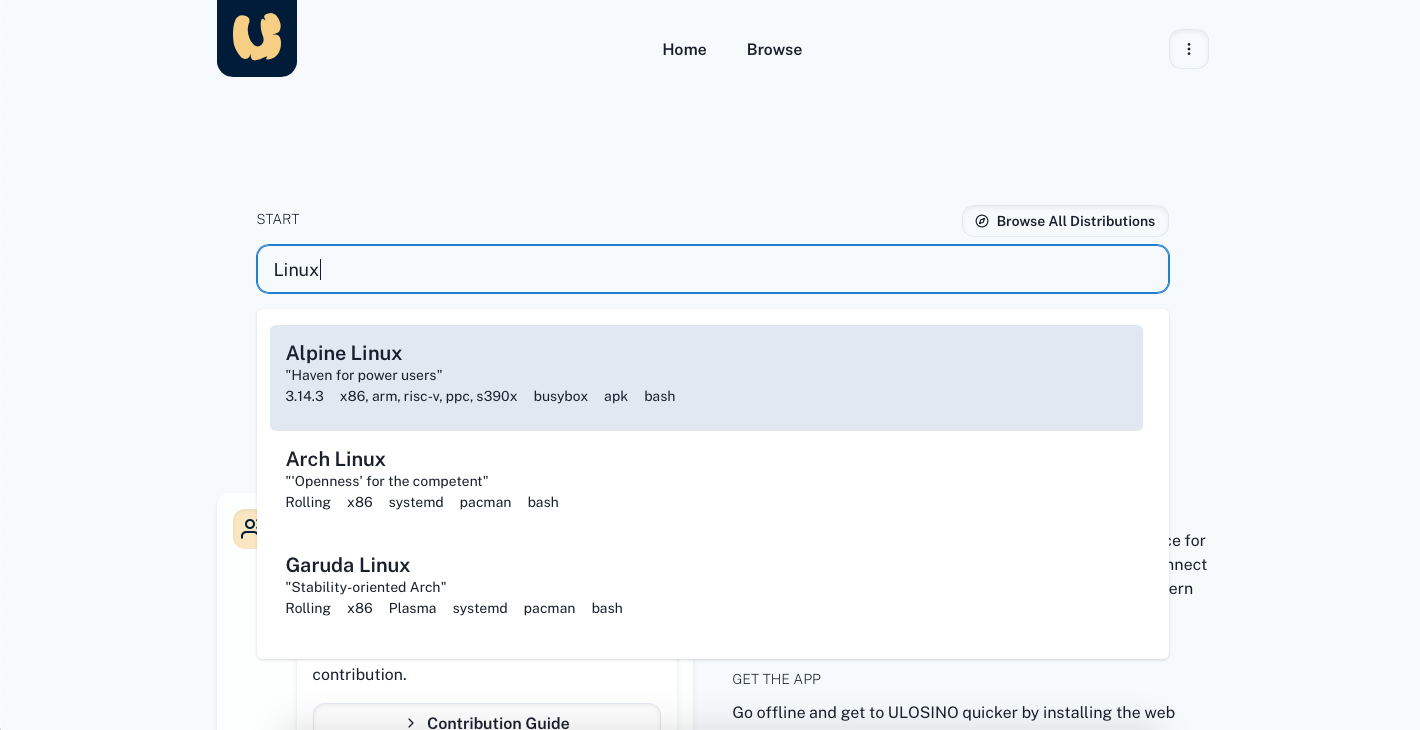The image size is (1420, 730).
Task: Click the compass icon in Browse All Distributions
Action: pyautogui.click(x=982, y=221)
